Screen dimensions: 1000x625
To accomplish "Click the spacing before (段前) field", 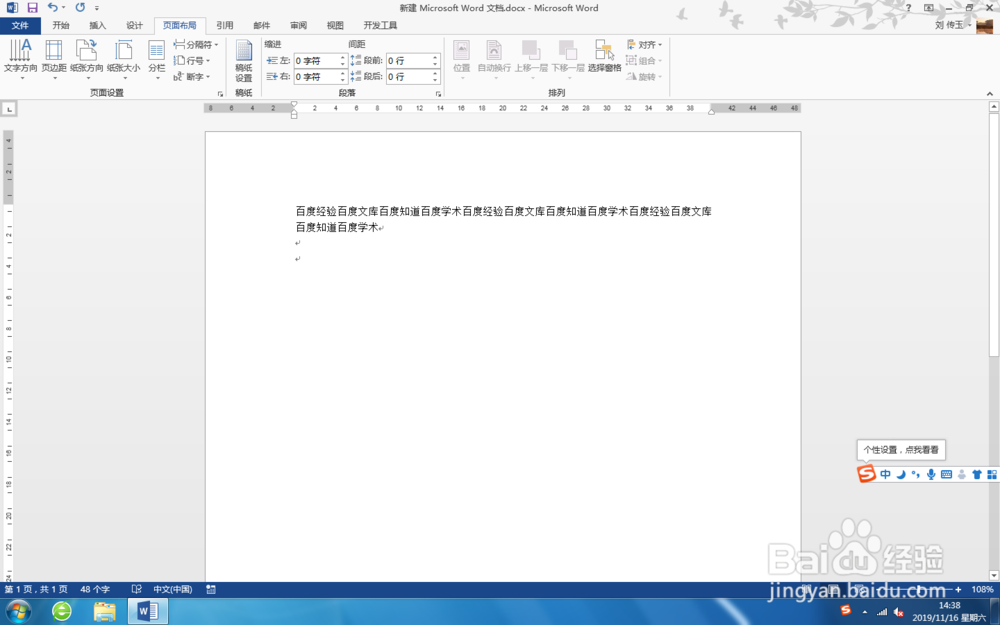I will click(x=413, y=61).
